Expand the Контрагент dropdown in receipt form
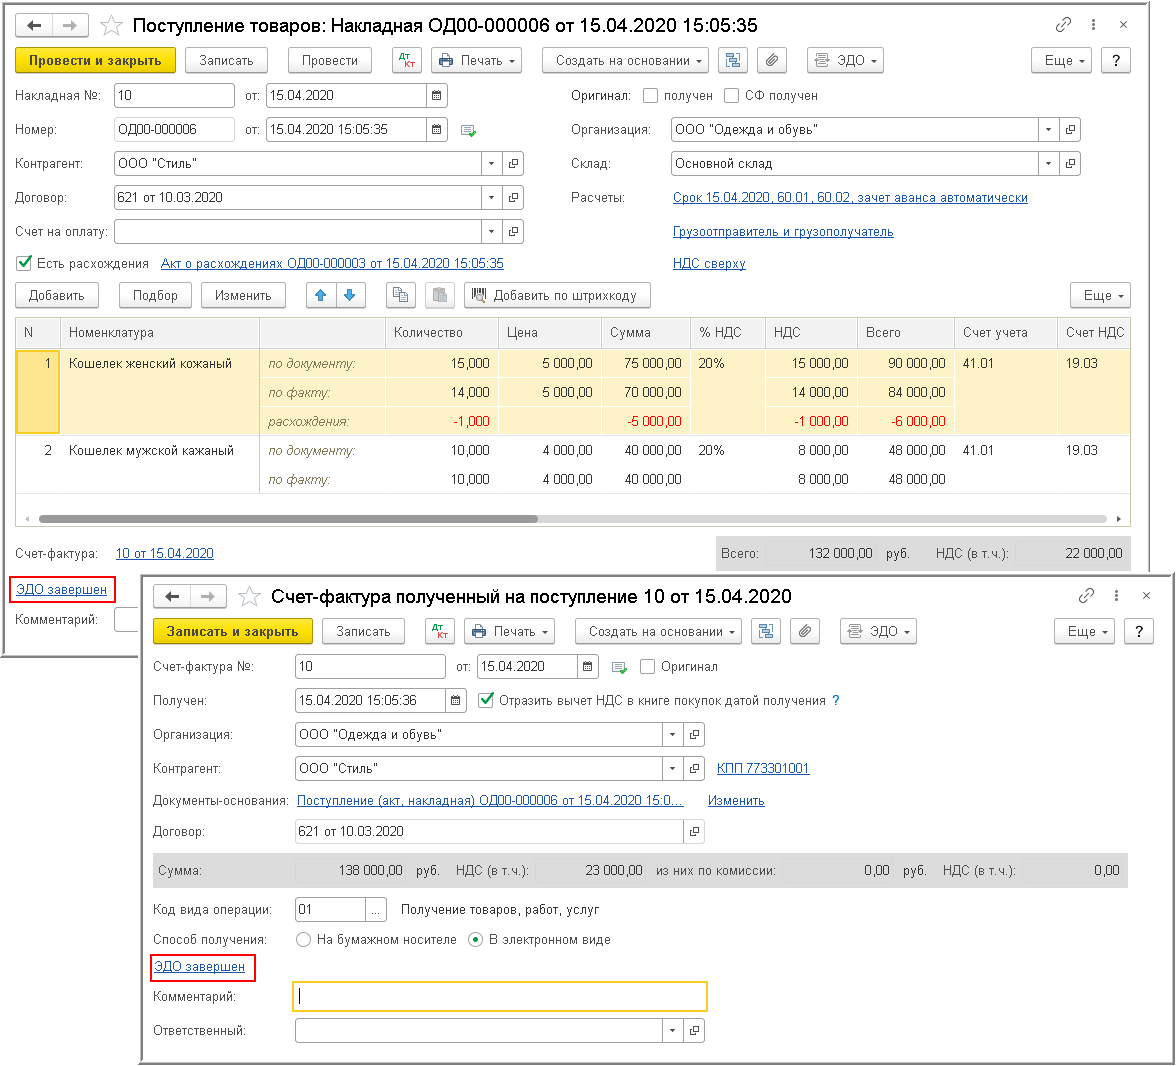 pos(491,164)
